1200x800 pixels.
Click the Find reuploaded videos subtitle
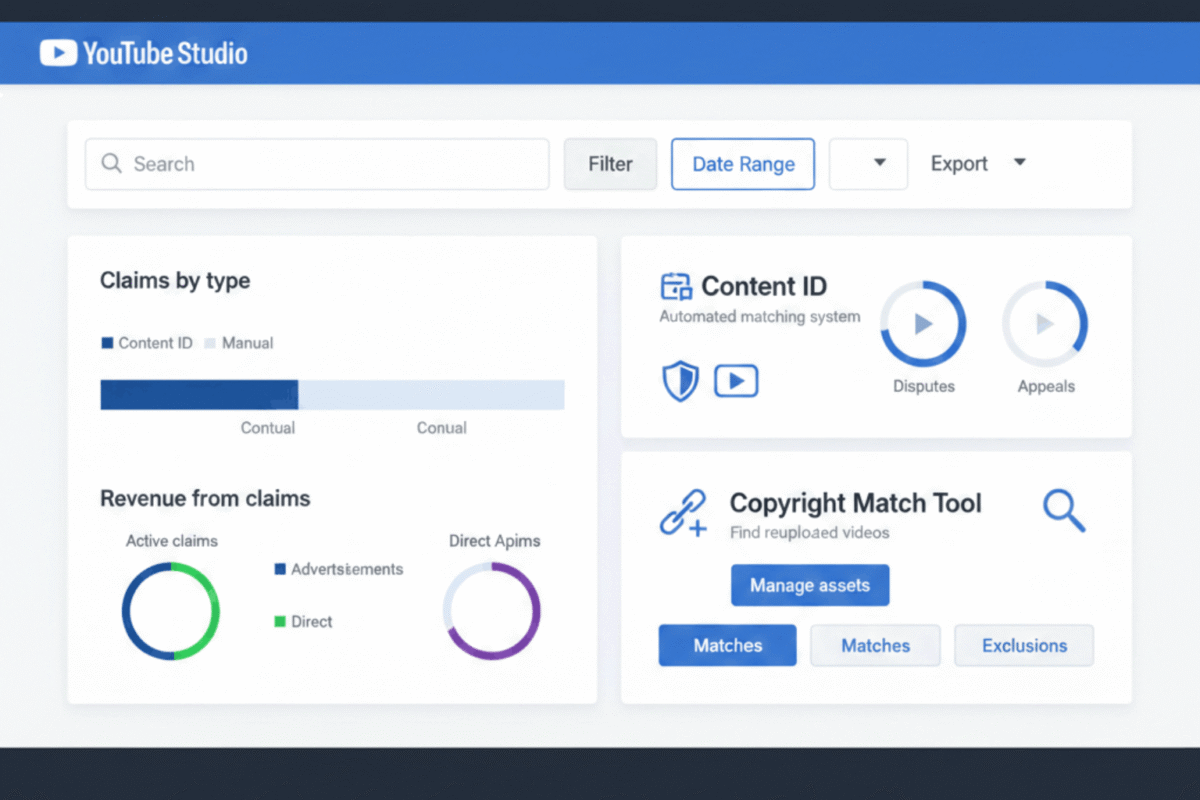tap(810, 533)
